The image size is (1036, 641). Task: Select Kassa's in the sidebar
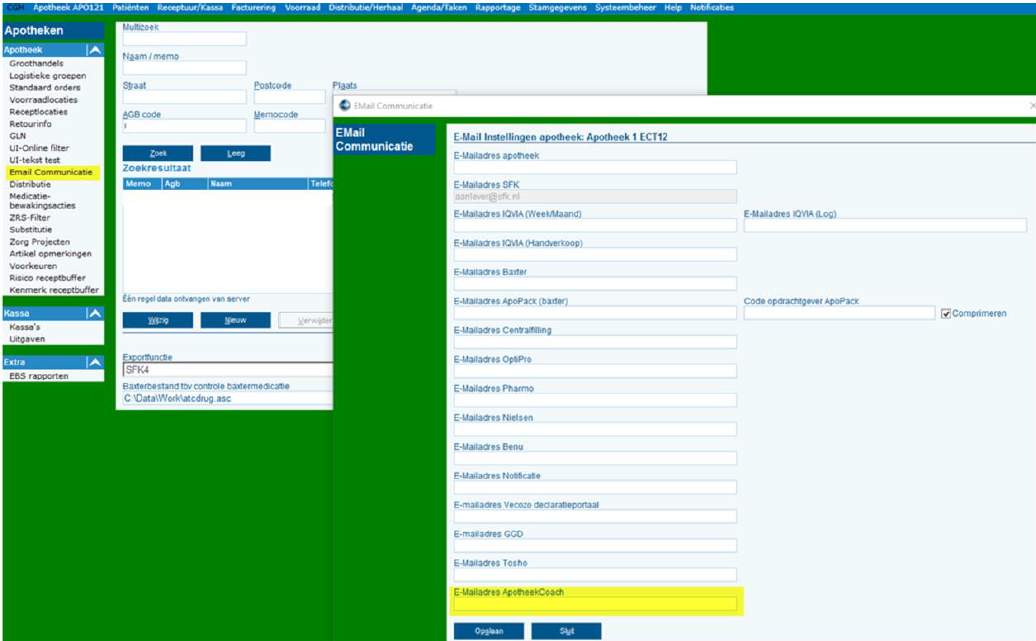(x=24, y=327)
